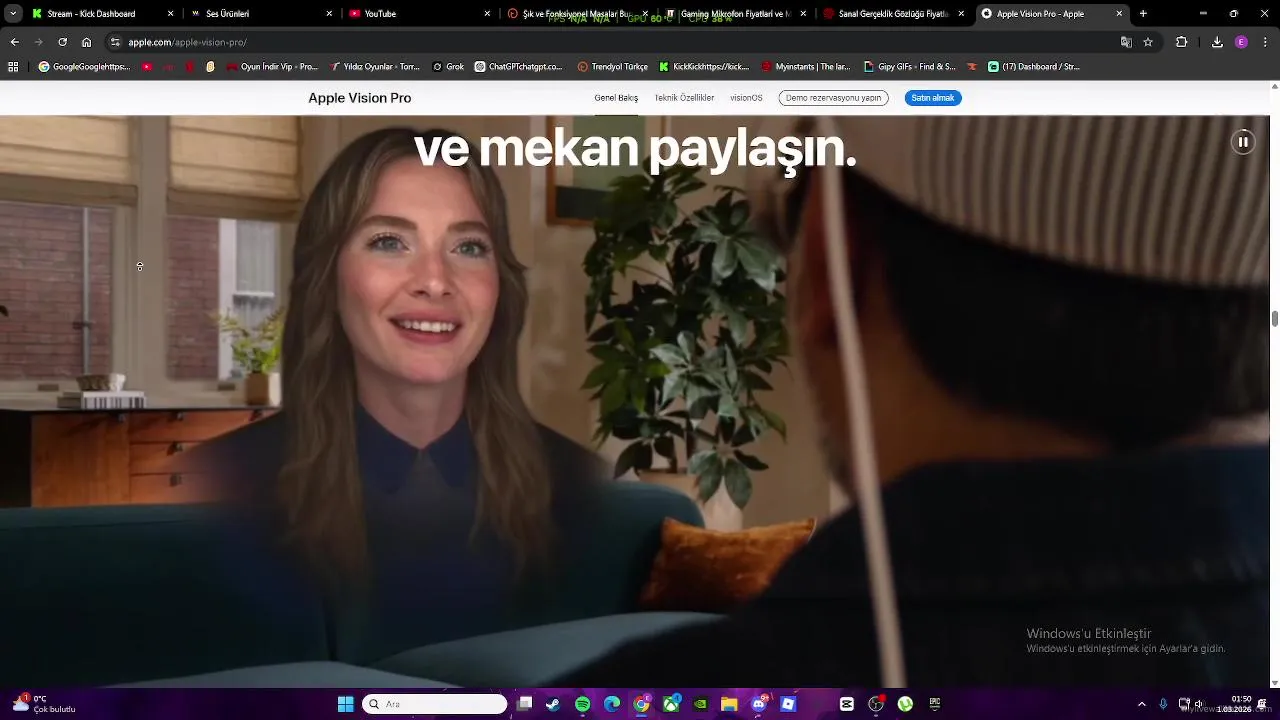Go to the browser home page
1280x720 pixels.
coord(86,42)
